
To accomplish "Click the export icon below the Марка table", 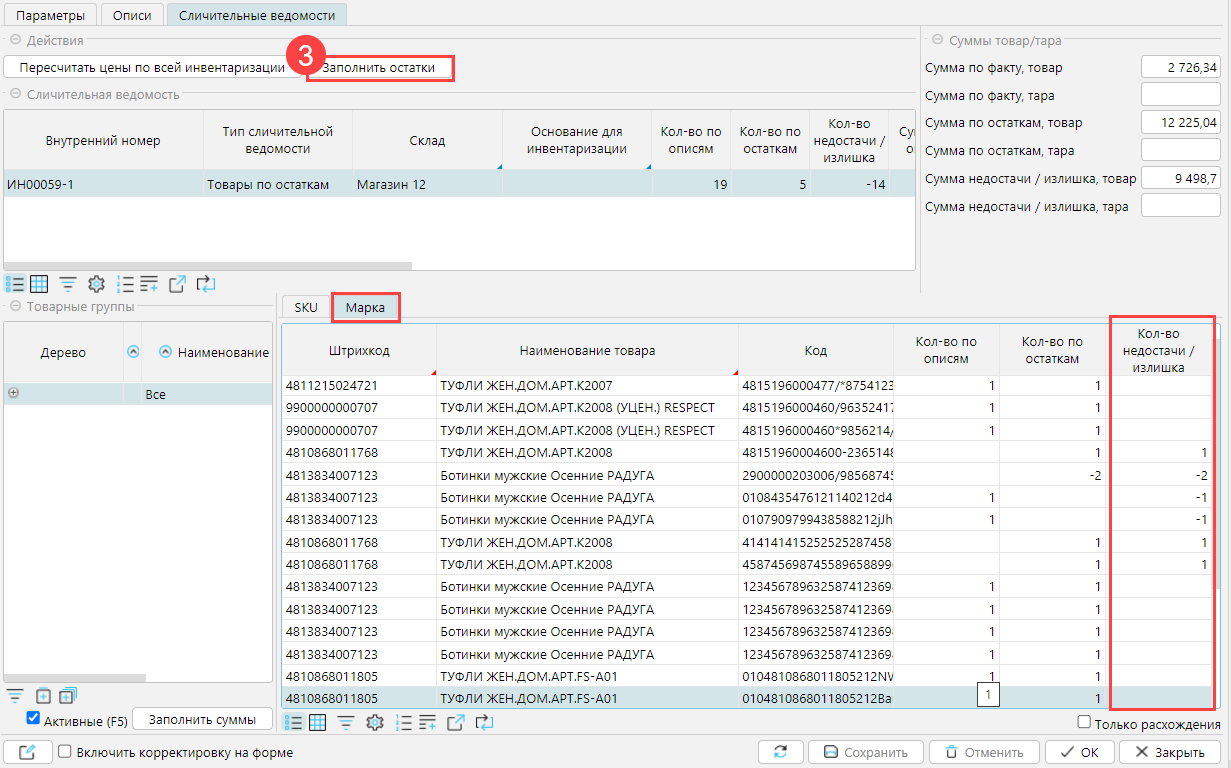I will 456,722.
